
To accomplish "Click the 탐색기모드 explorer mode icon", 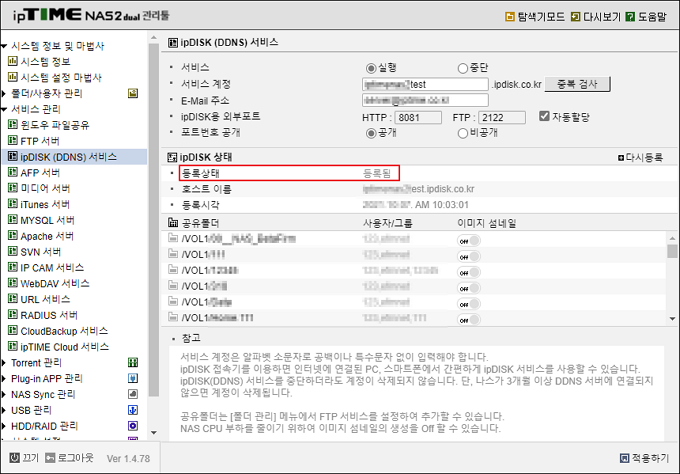I will click(x=510, y=17).
